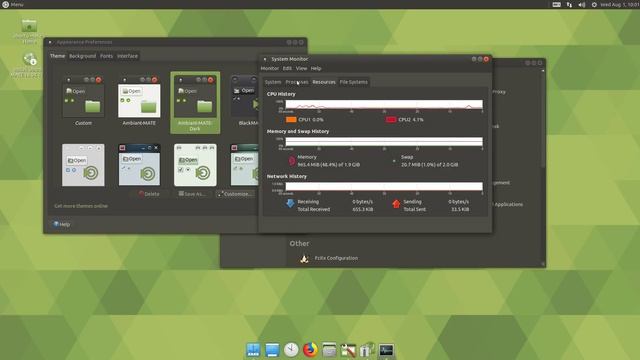Select the first theme in the second row
Viewport: 640px width, 360px height.
tap(83, 165)
